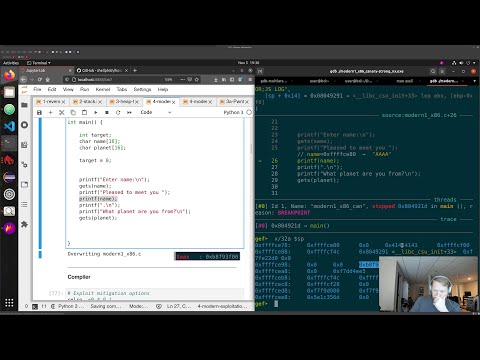Click Activities in the top bar
Image resolution: width=480 pixels, height=360 pixels.
point(11,63)
